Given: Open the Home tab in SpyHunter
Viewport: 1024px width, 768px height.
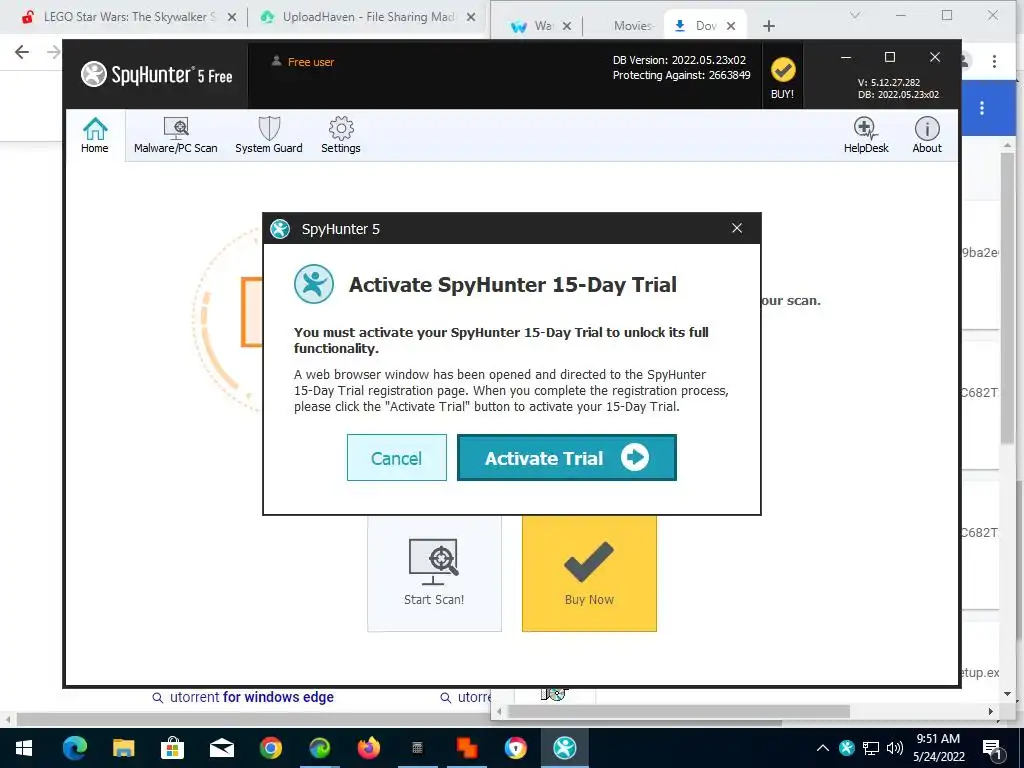Looking at the screenshot, I should coord(95,135).
